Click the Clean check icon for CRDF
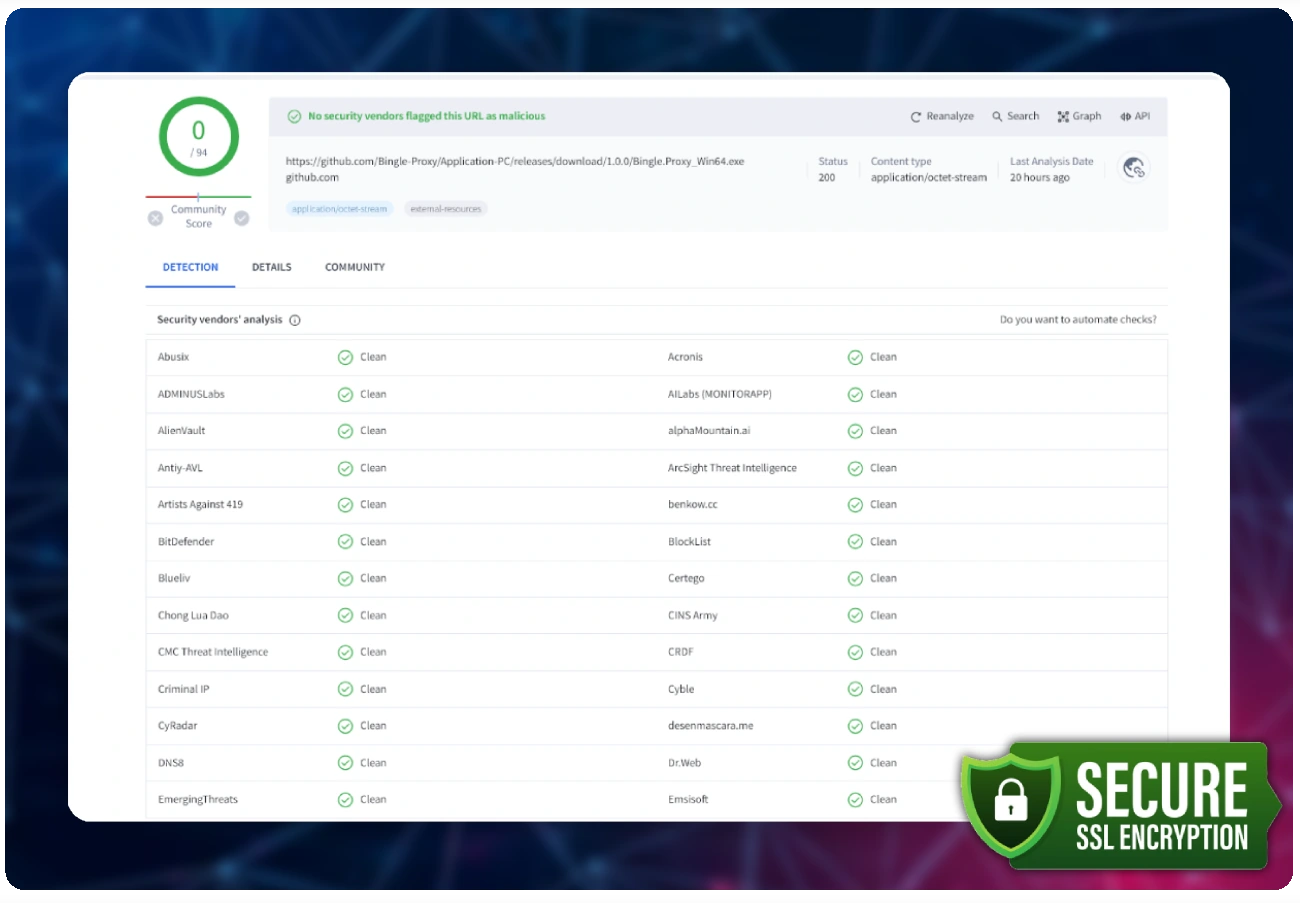The image size is (1300, 903). [x=855, y=652]
